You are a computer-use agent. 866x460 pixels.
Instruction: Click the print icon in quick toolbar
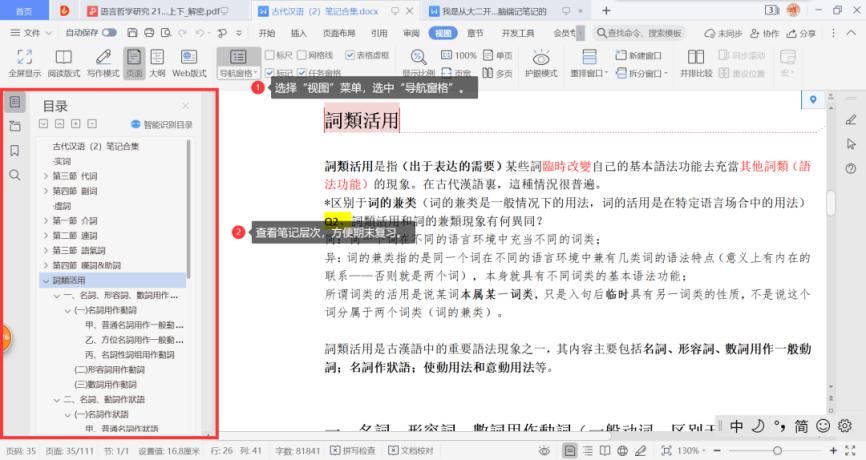[149, 33]
